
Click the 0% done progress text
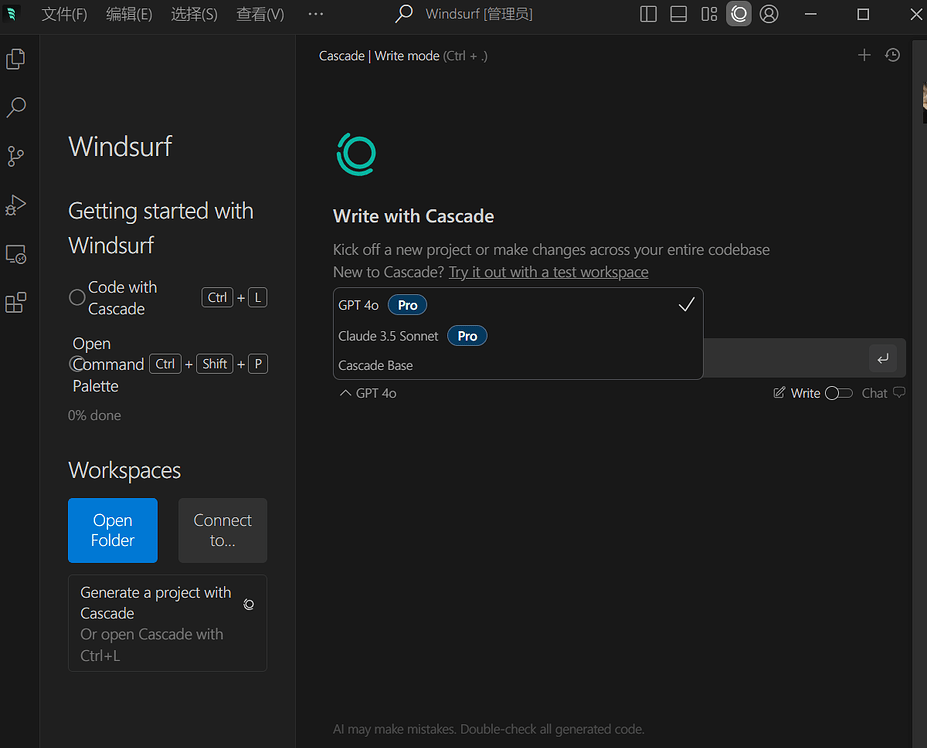click(x=95, y=415)
